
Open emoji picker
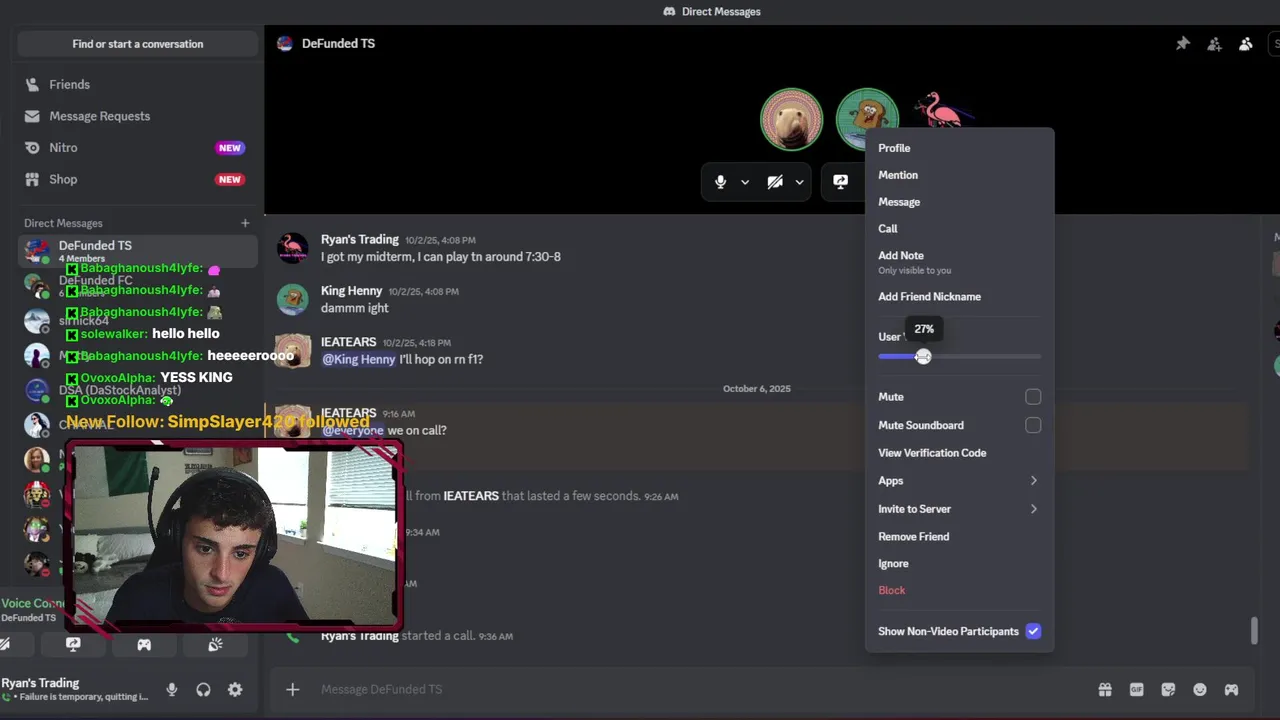pyautogui.click(x=1200, y=689)
